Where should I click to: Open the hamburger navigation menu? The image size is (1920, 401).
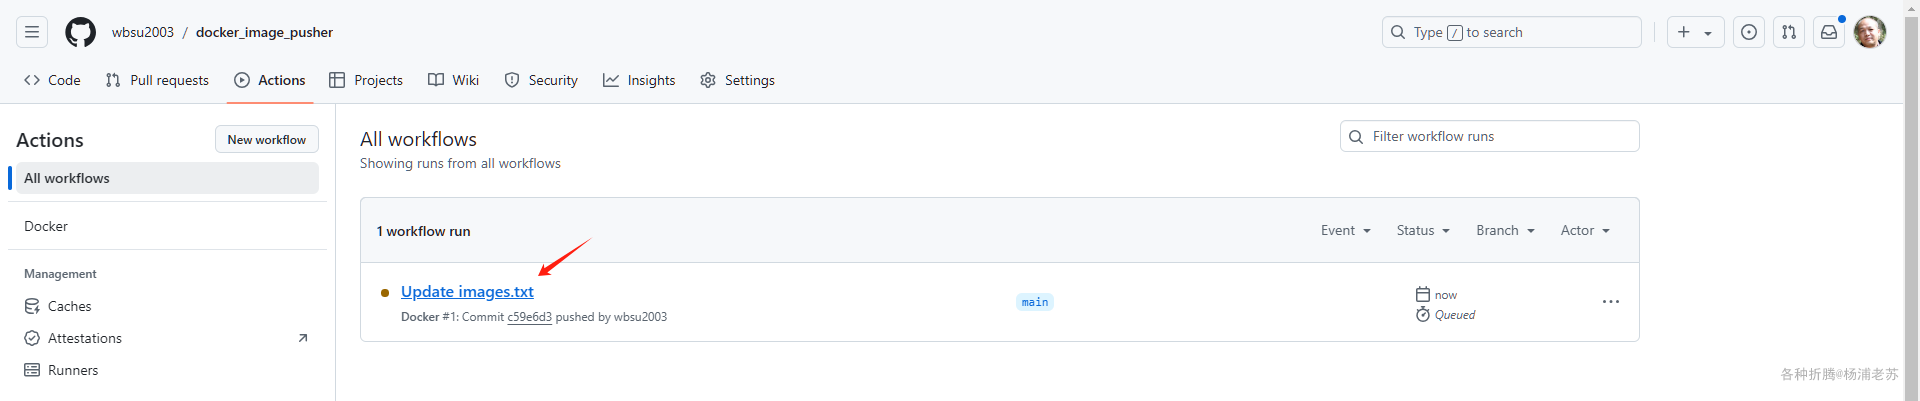tap(32, 32)
